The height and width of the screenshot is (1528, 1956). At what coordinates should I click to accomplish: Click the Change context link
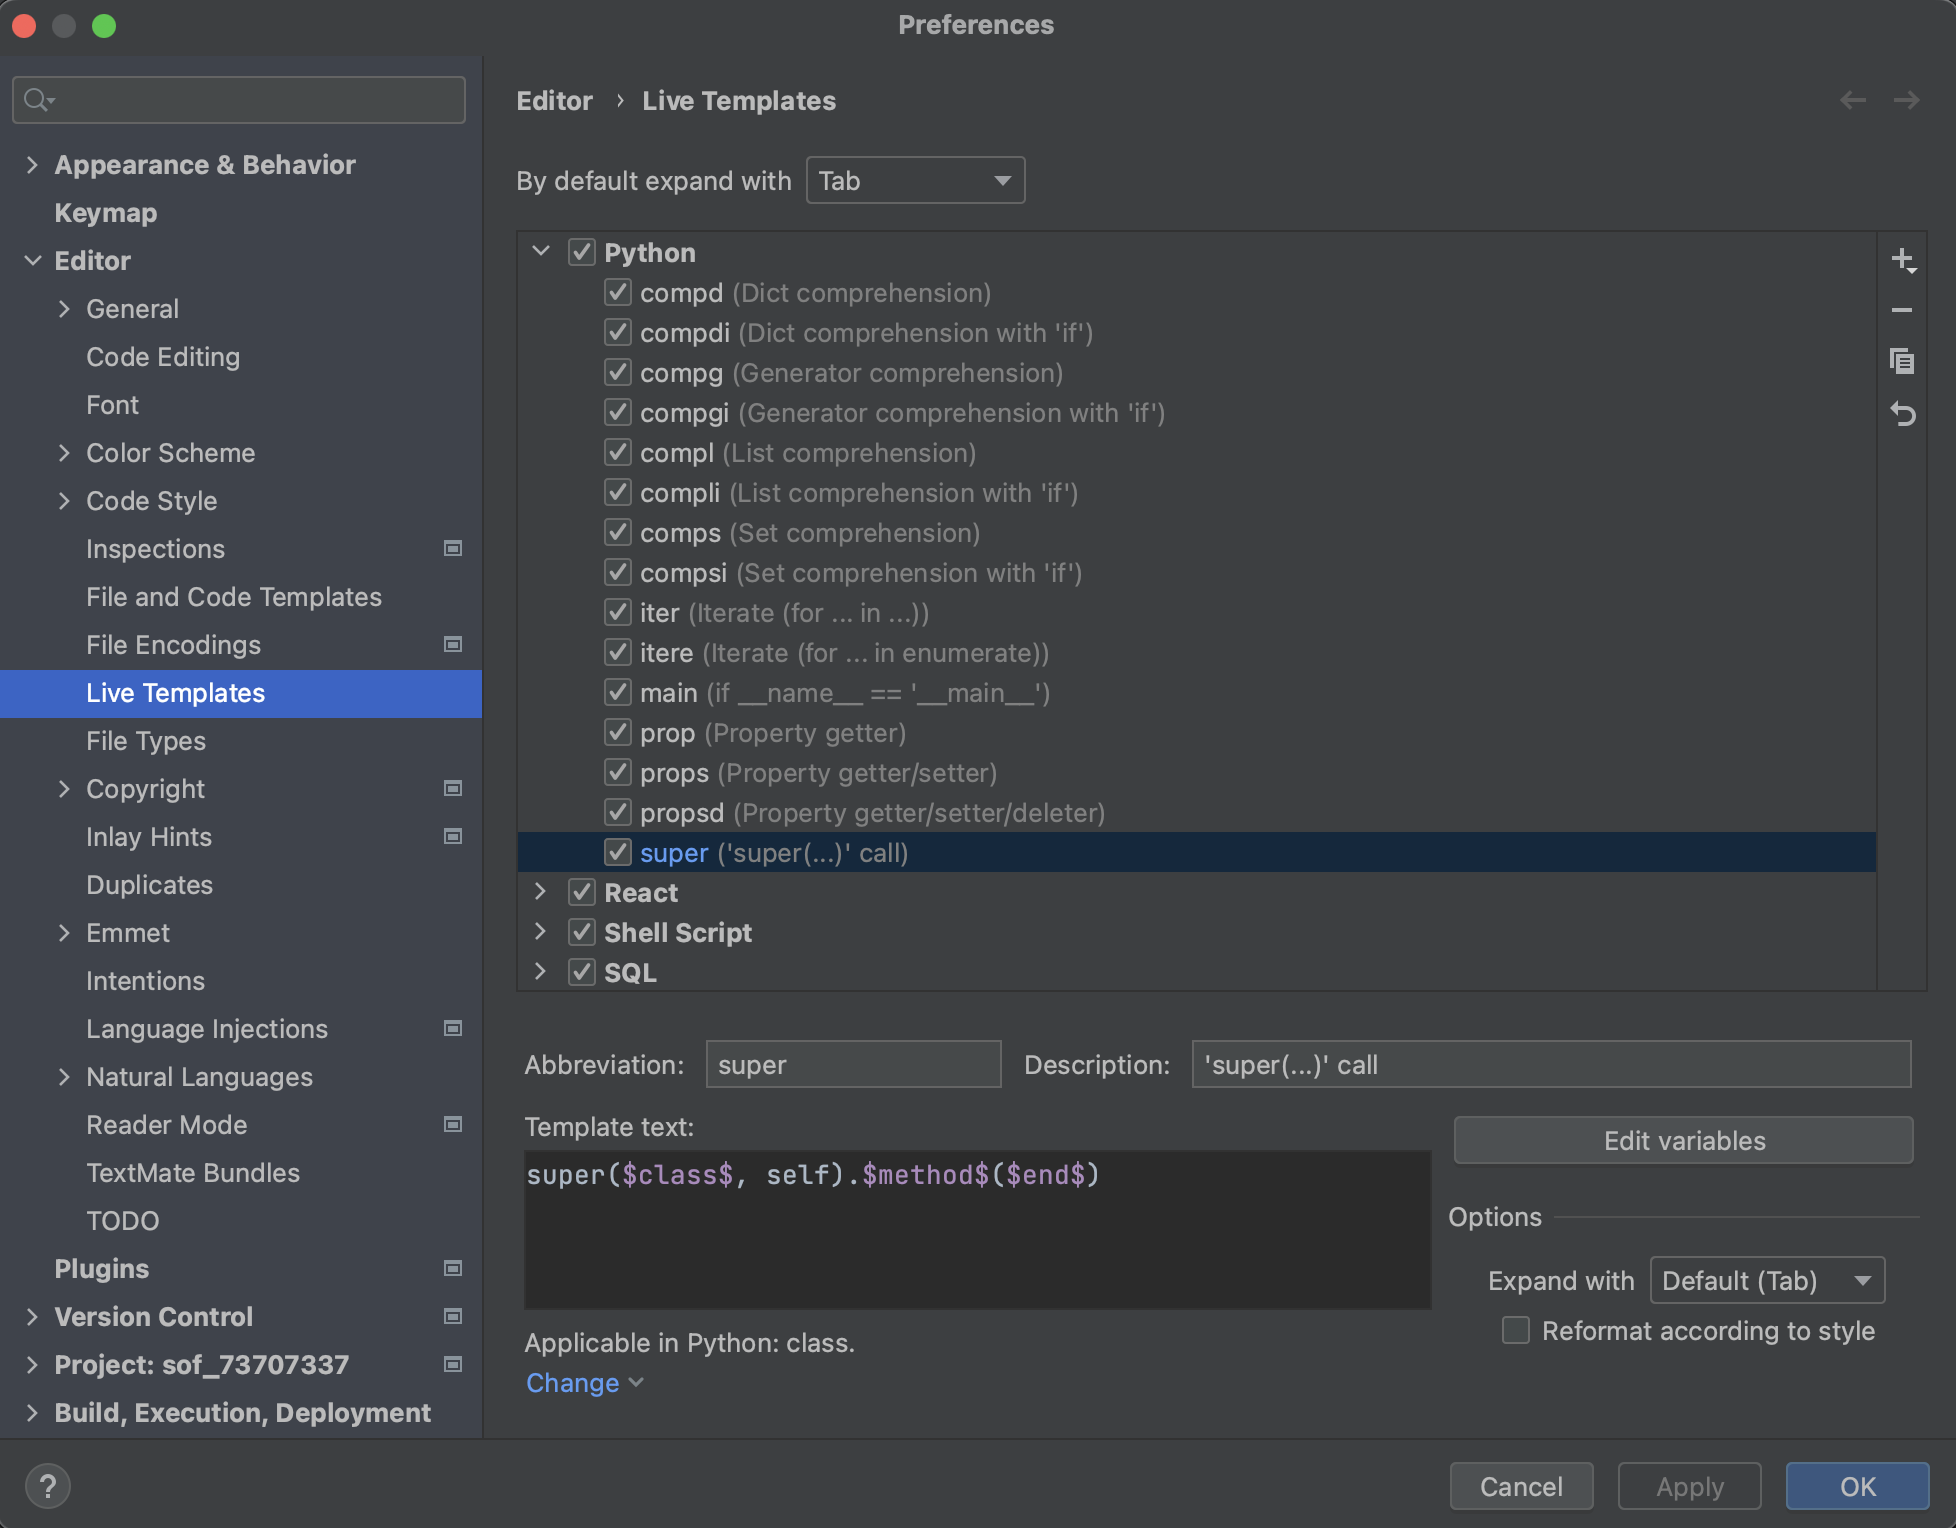[x=584, y=1382]
